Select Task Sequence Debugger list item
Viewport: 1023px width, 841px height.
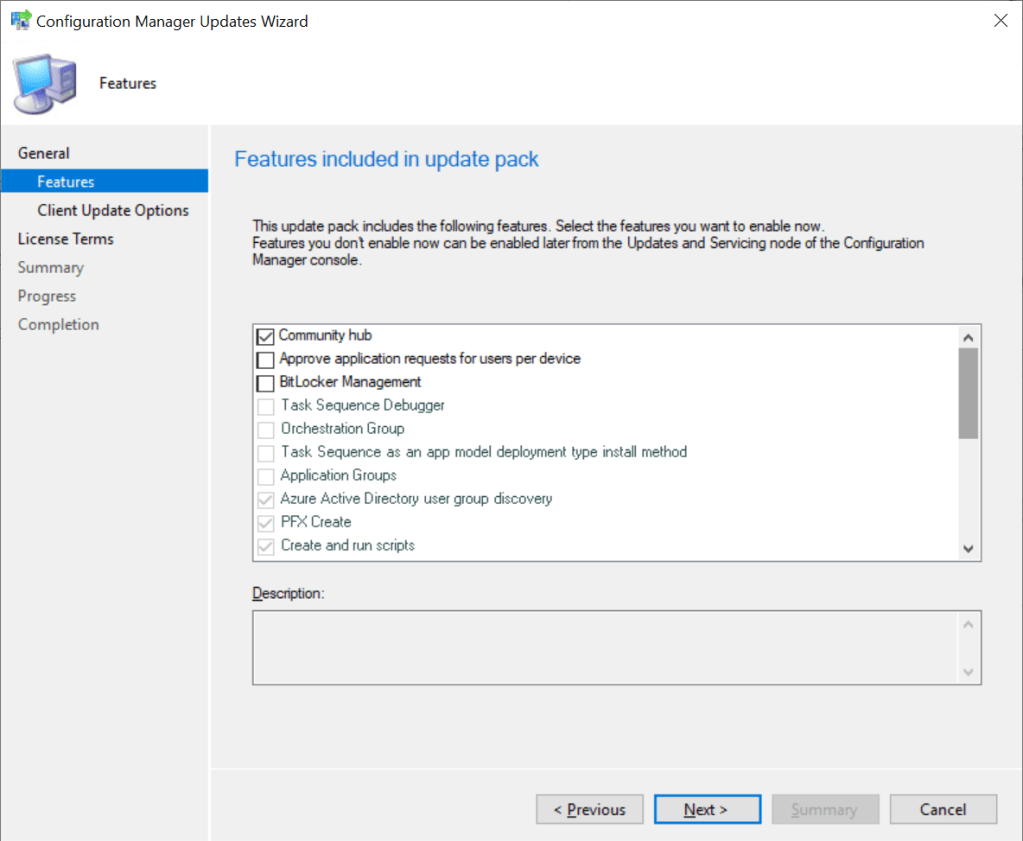pos(362,405)
